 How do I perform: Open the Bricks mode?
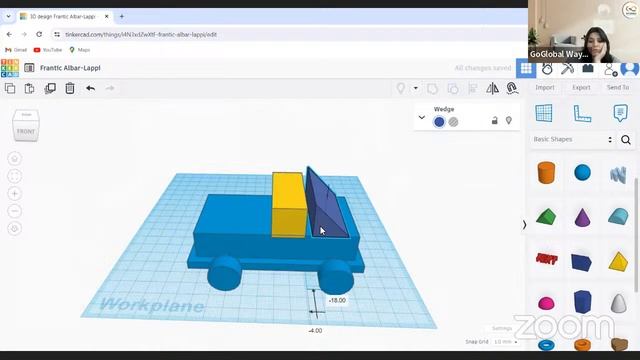point(588,69)
